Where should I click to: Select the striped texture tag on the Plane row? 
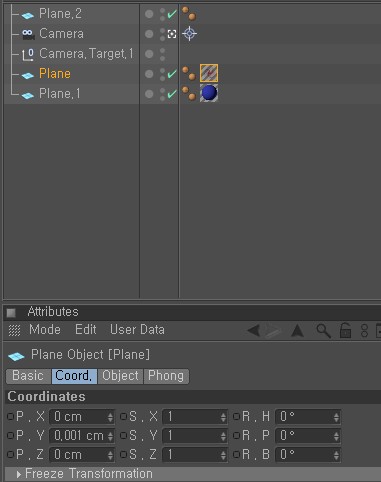(x=209, y=73)
